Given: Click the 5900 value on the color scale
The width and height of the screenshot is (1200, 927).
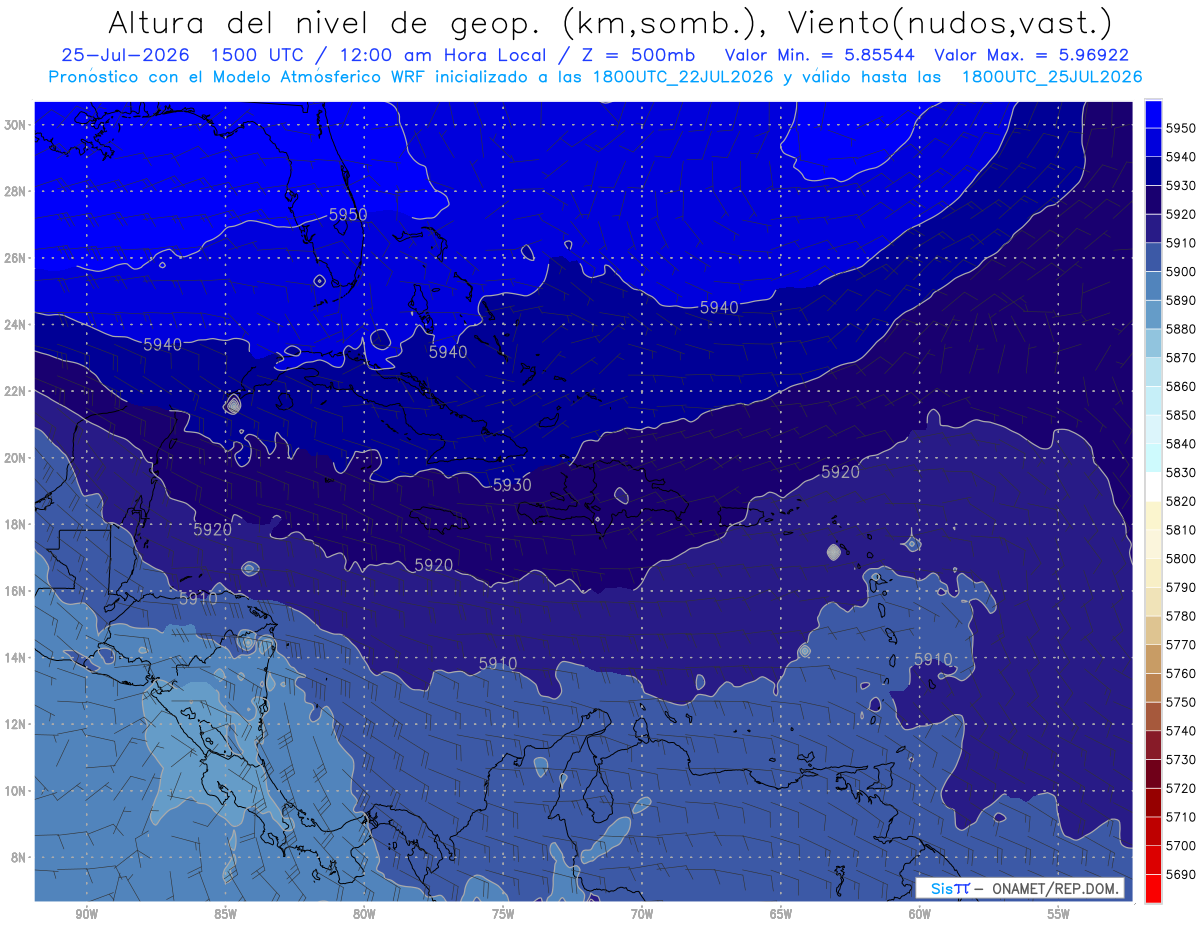Looking at the screenshot, I should click(x=1180, y=271).
